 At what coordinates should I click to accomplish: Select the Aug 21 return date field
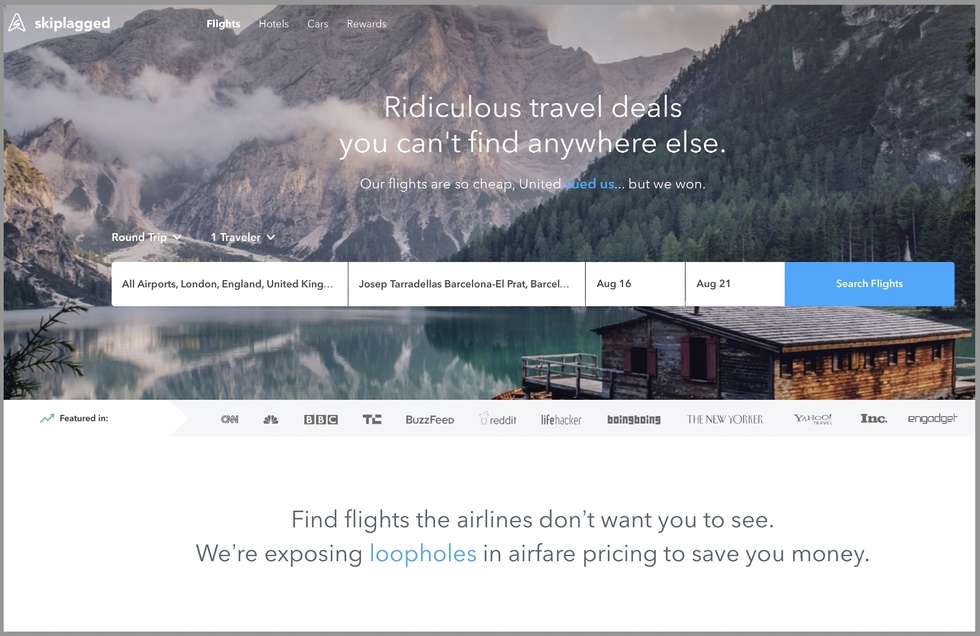(735, 284)
